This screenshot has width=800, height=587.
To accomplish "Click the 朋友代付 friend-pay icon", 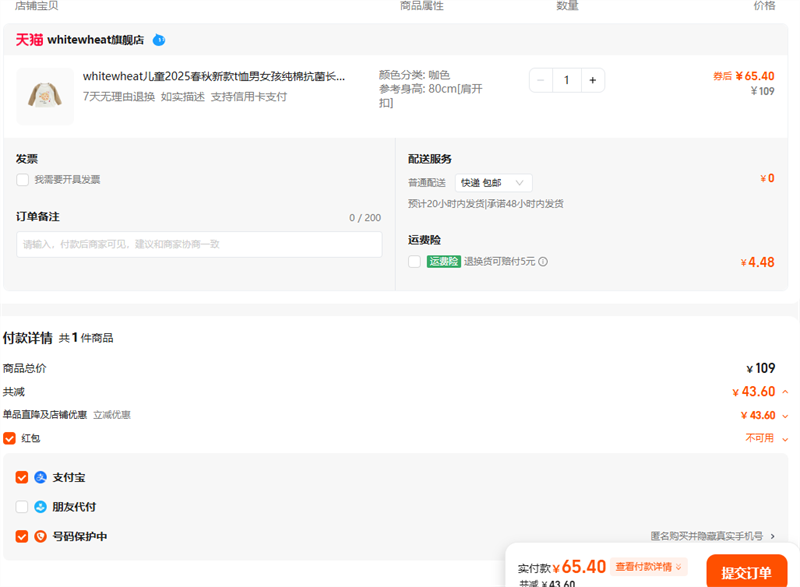I will [x=41, y=507].
